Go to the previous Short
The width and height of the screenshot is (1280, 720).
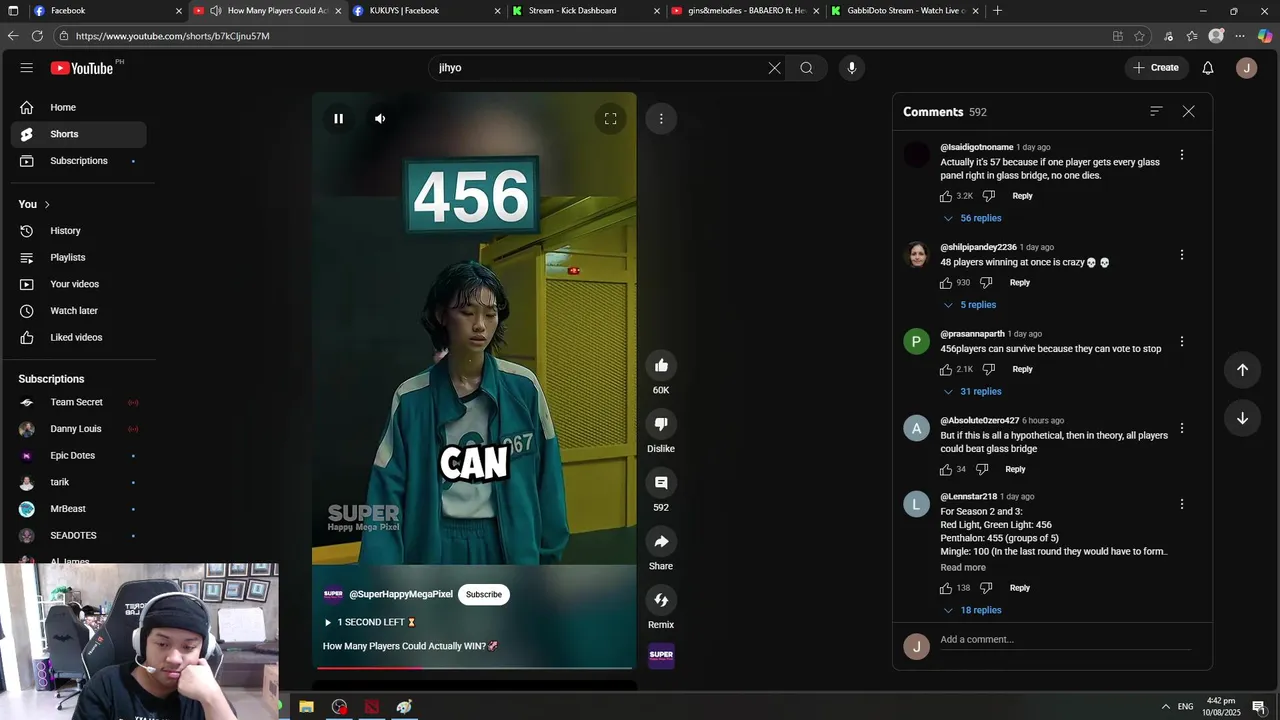(1242, 370)
